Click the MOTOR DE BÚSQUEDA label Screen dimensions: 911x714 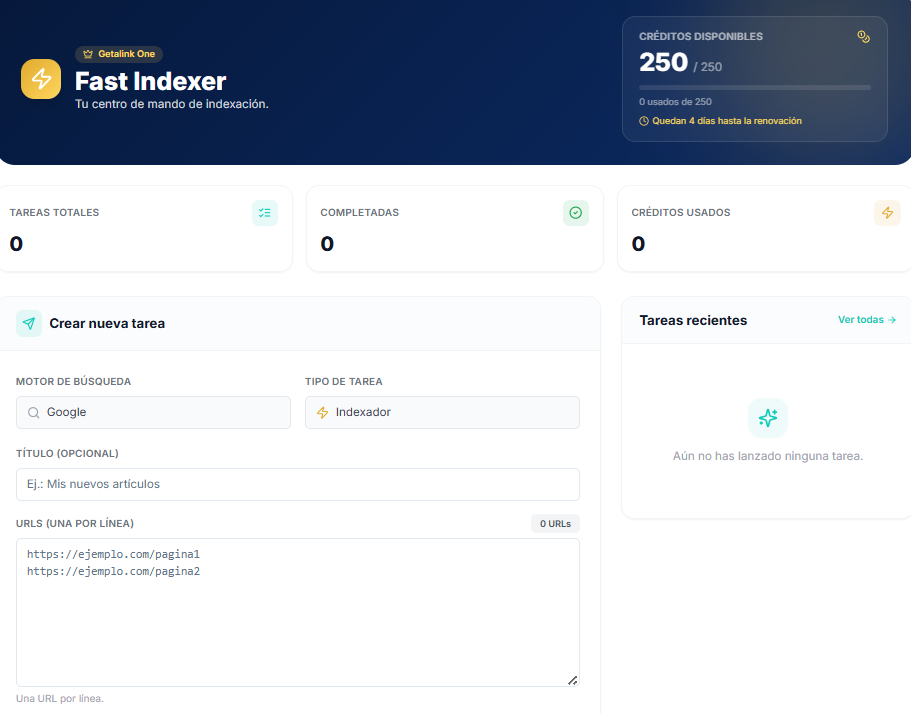[73, 382]
